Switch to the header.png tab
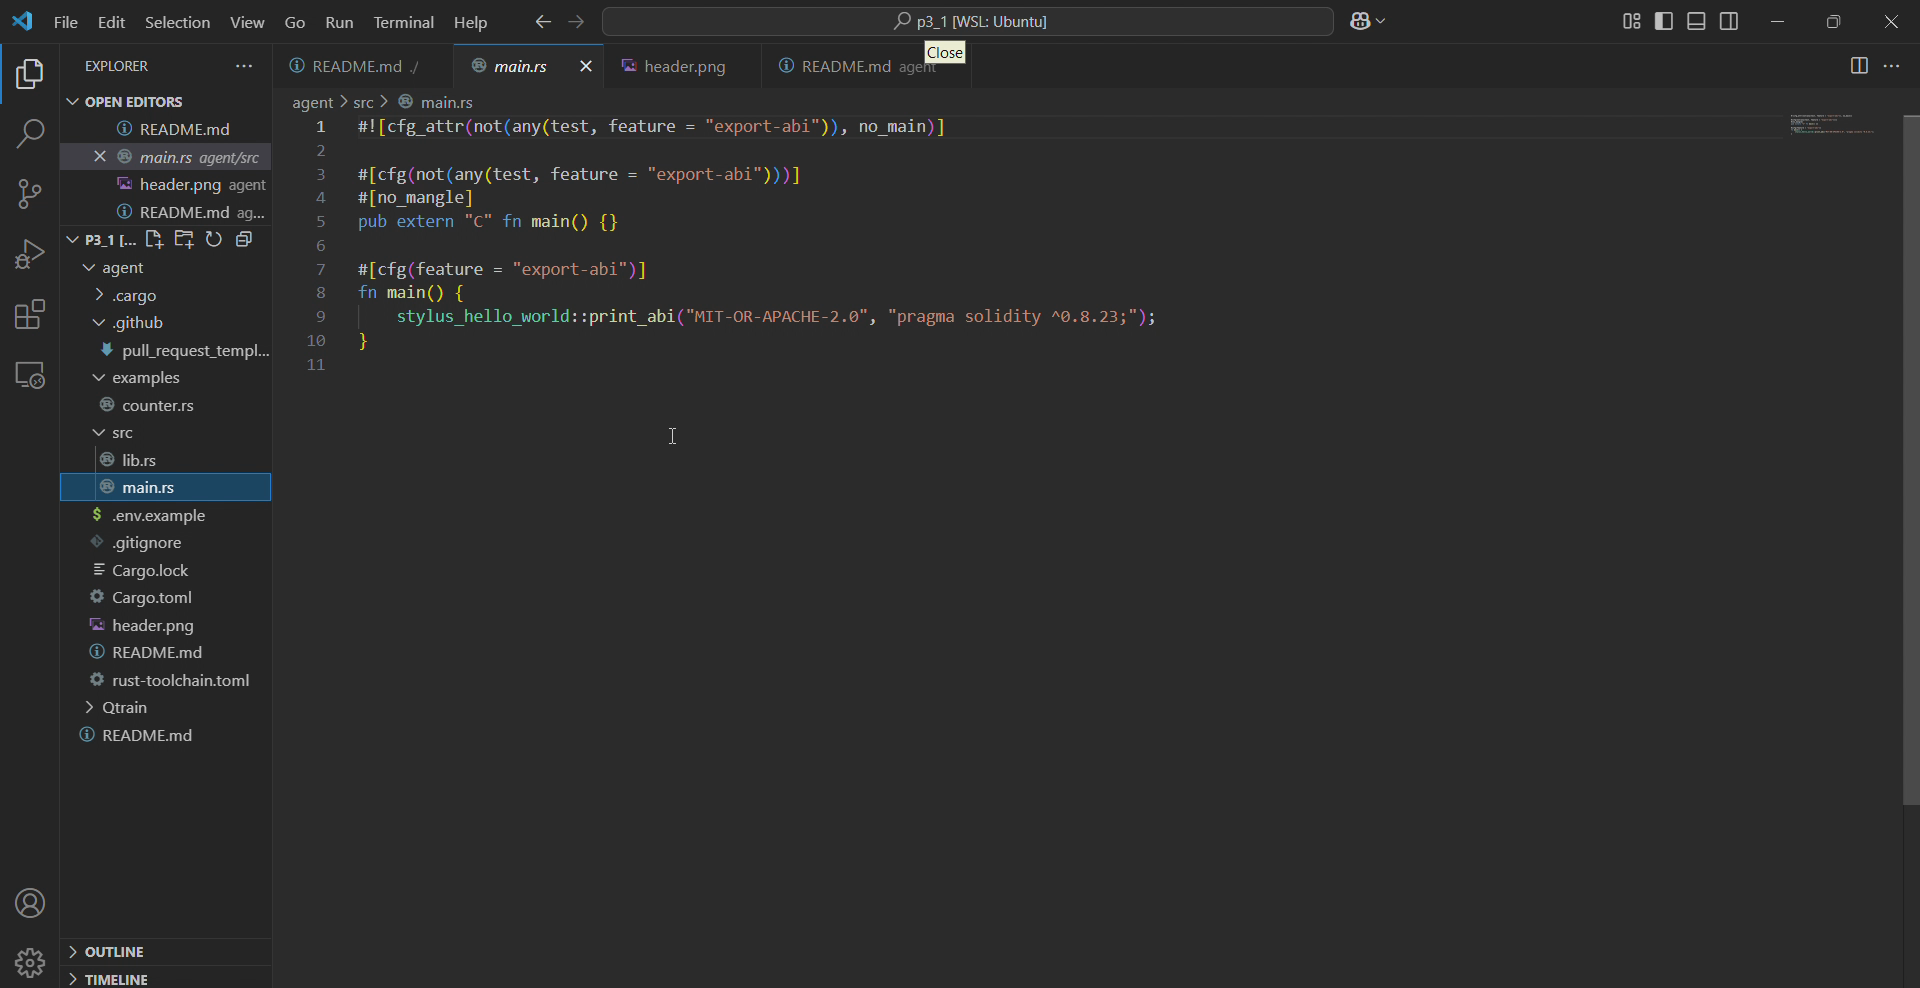 pyautogui.click(x=682, y=66)
